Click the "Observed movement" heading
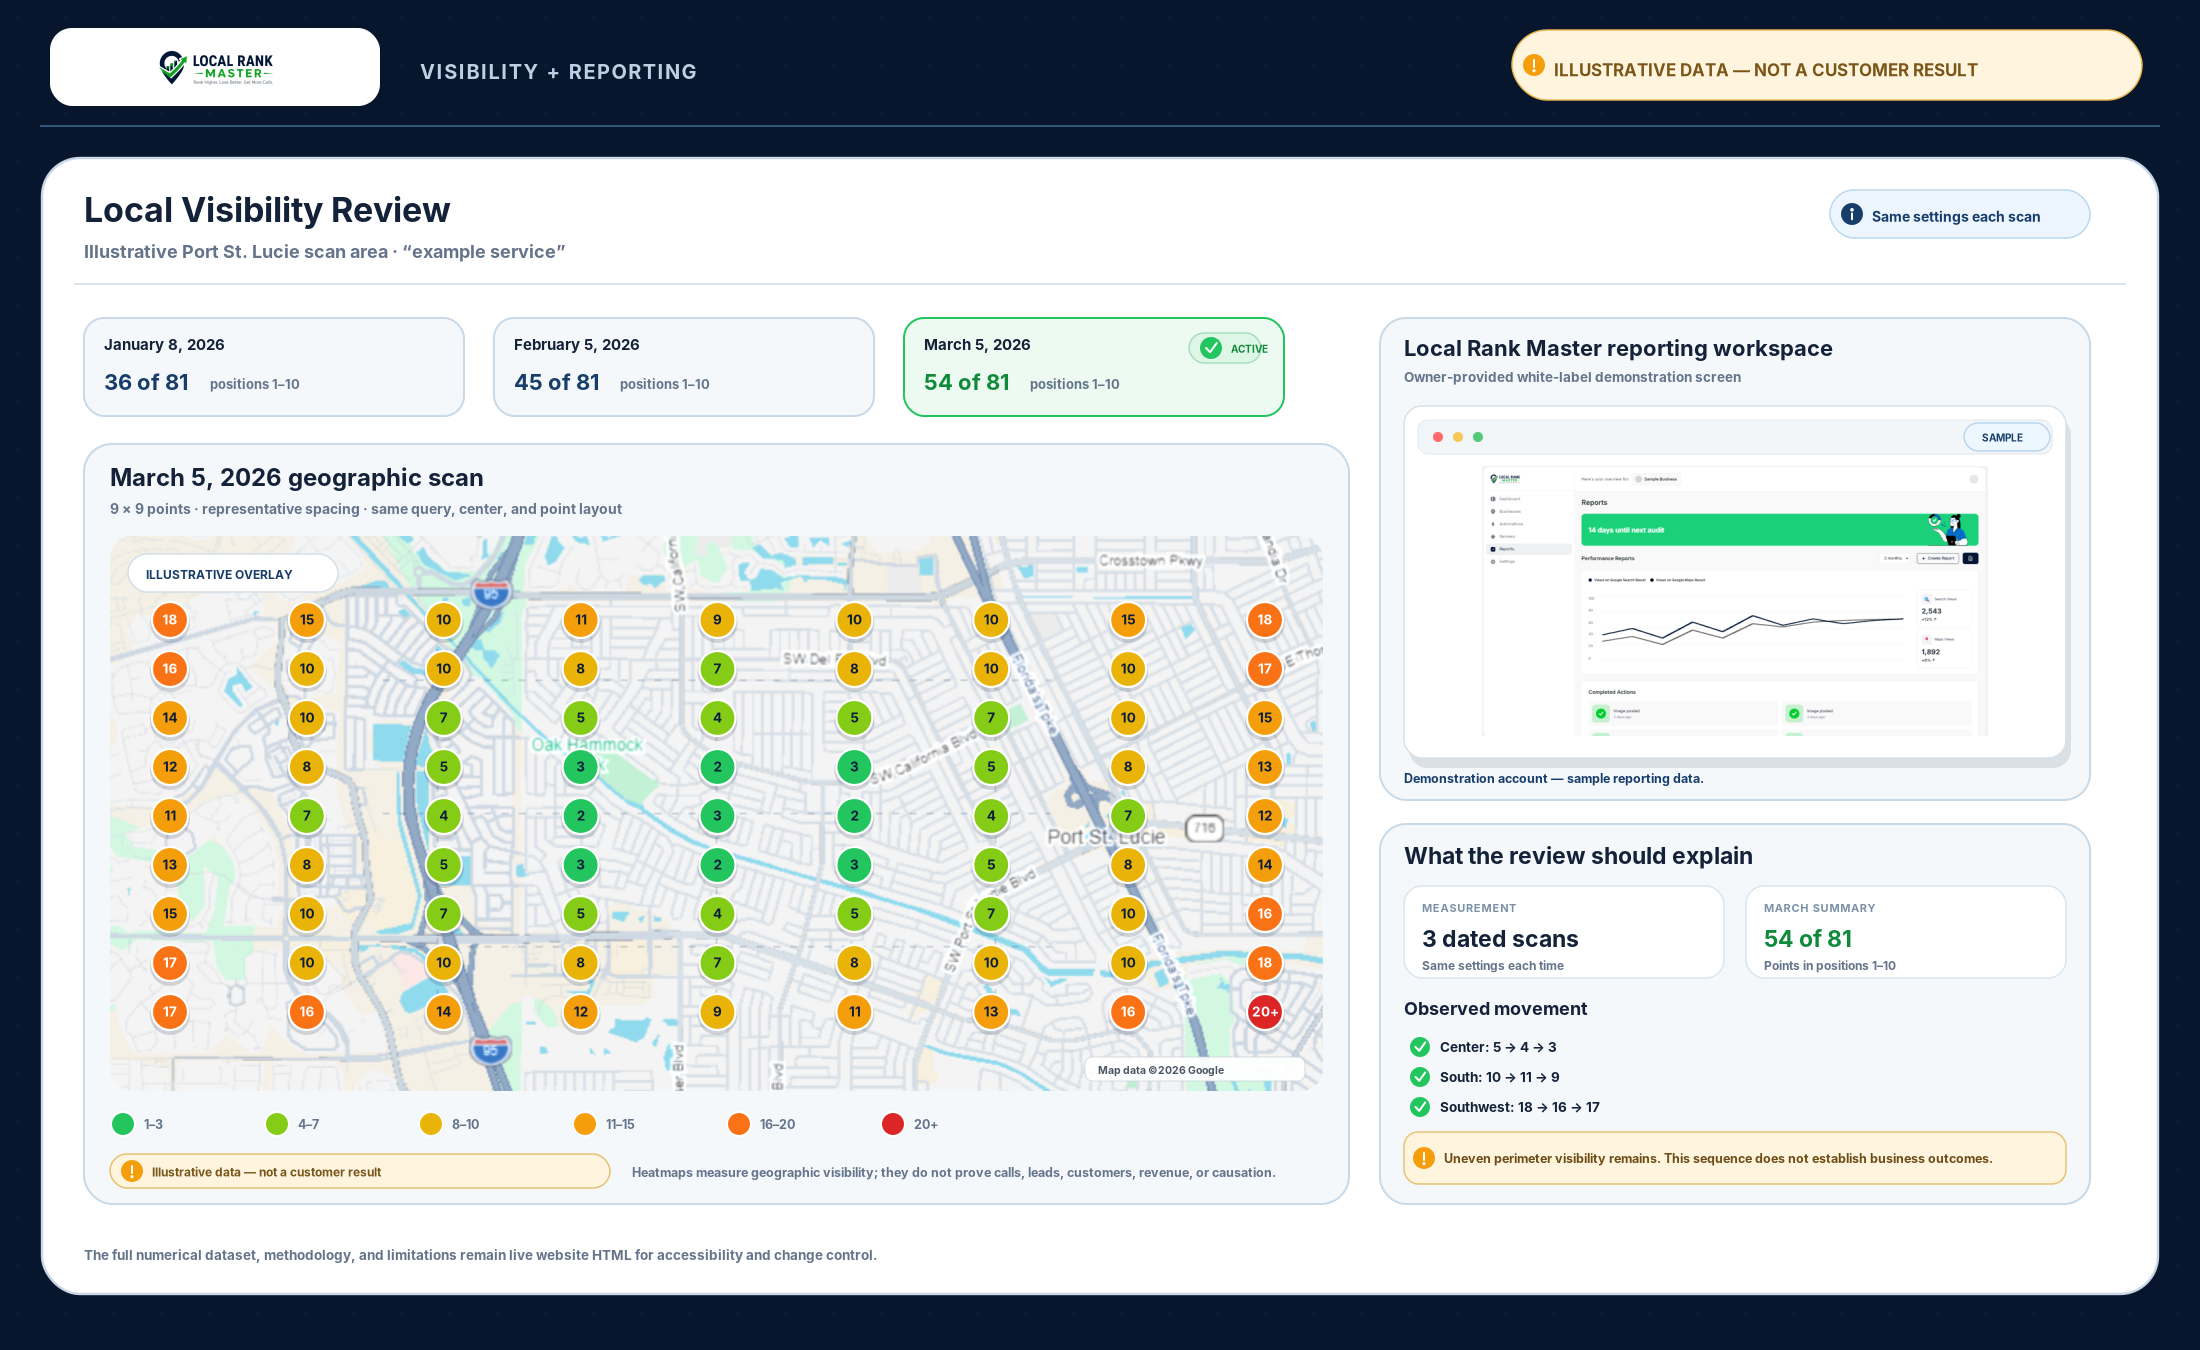The height and width of the screenshot is (1350, 2200). click(x=1495, y=1008)
